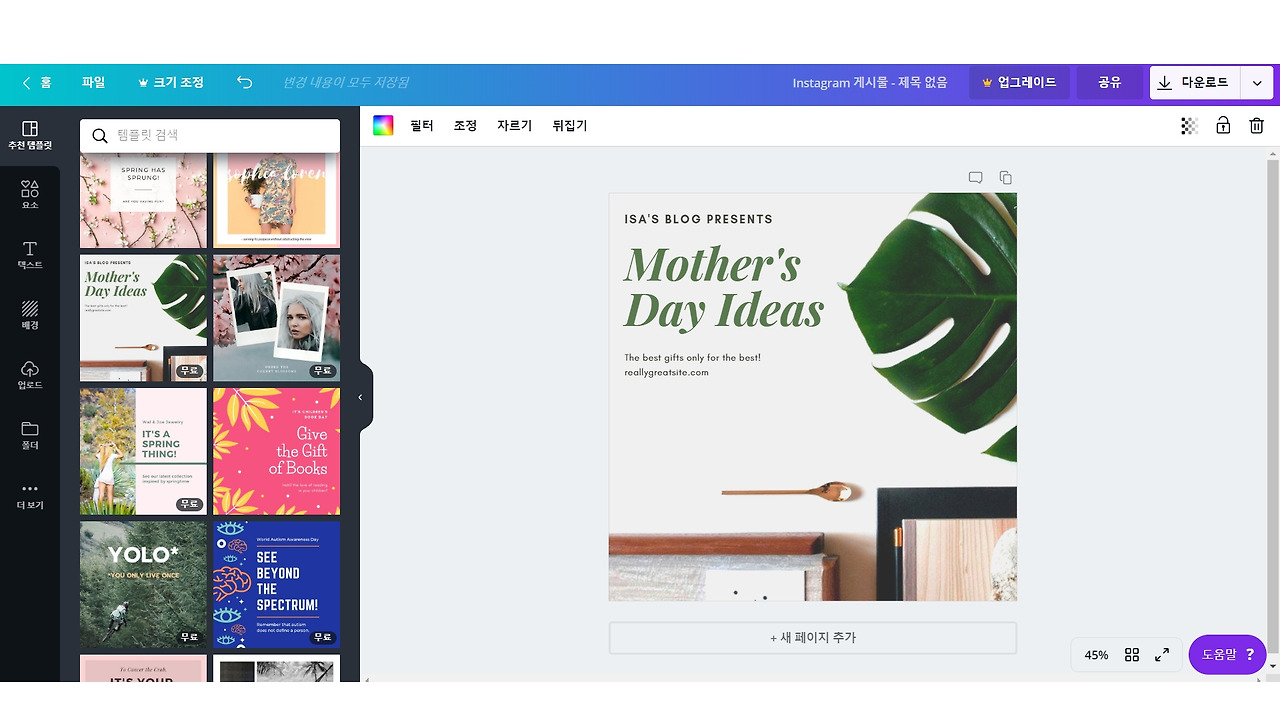
Task: Click the 새 페이지 추가 button
Action: point(812,637)
